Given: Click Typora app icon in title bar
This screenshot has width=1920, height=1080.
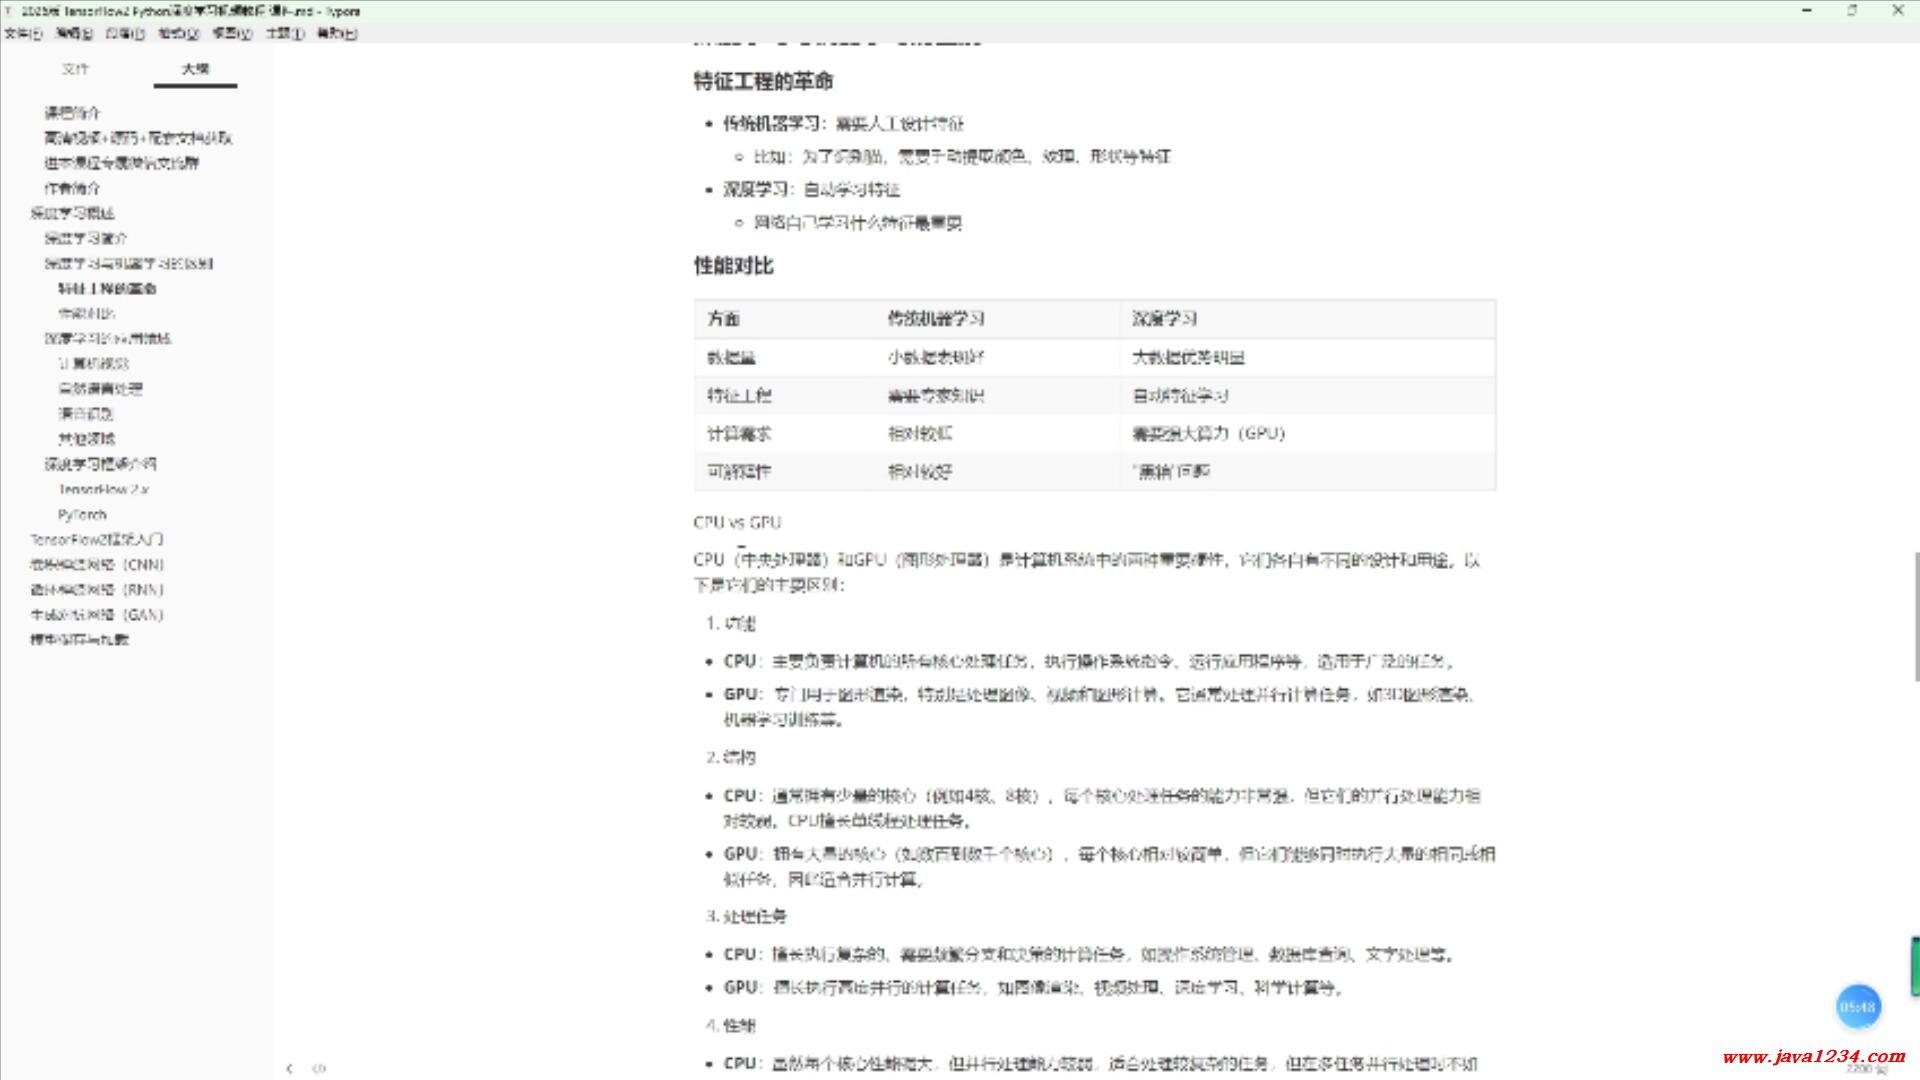Looking at the screenshot, I should coord(9,11).
